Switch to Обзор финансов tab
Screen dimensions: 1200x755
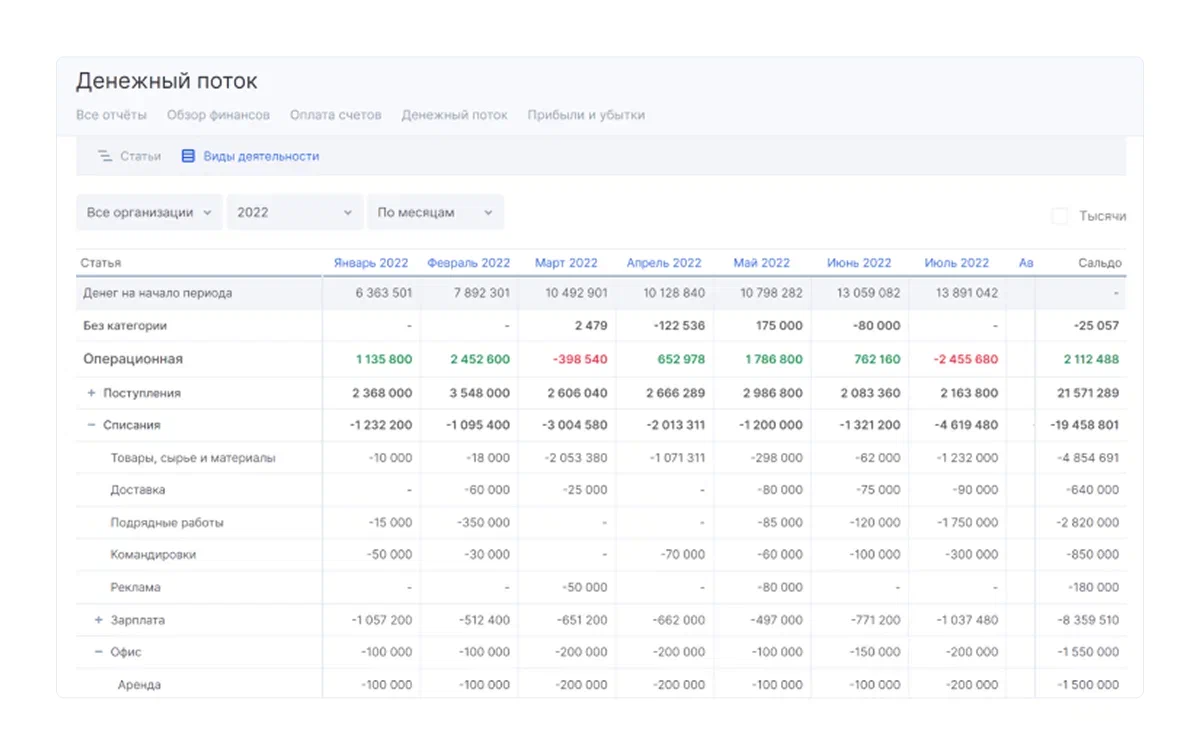(x=218, y=115)
